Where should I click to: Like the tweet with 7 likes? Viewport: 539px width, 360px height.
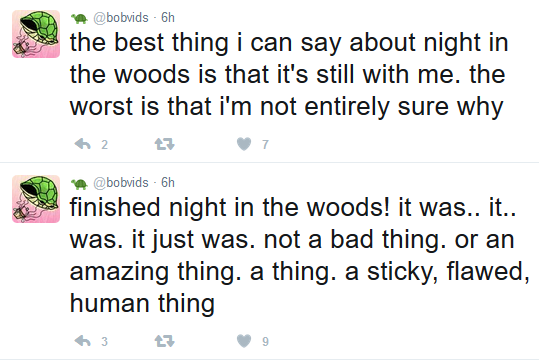244,144
